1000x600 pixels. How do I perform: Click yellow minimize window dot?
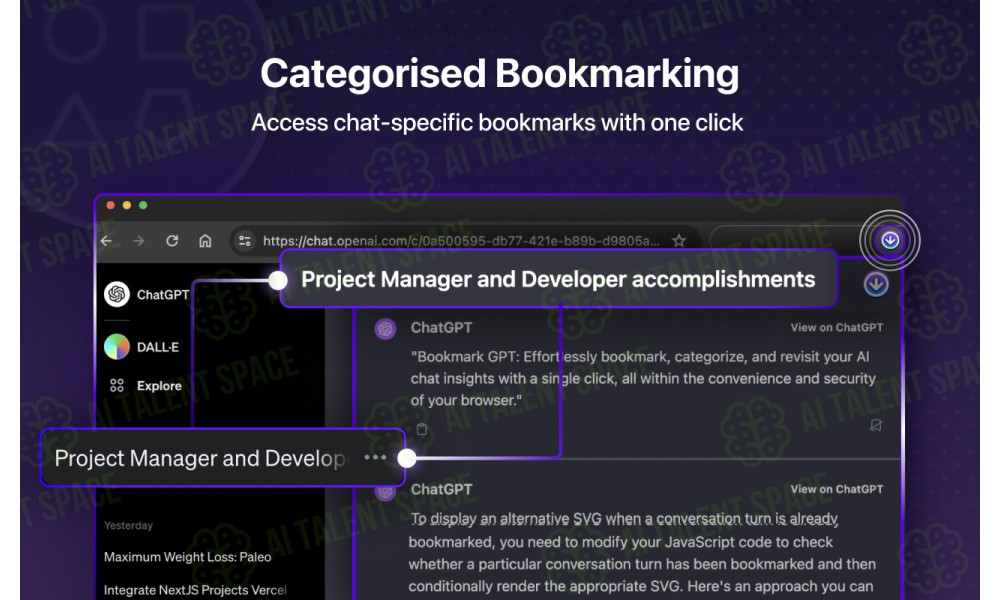pyautogui.click(x=126, y=205)
